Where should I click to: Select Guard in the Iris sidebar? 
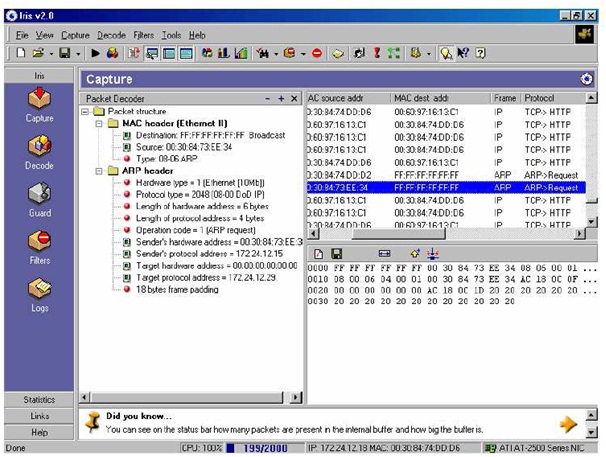39,200
